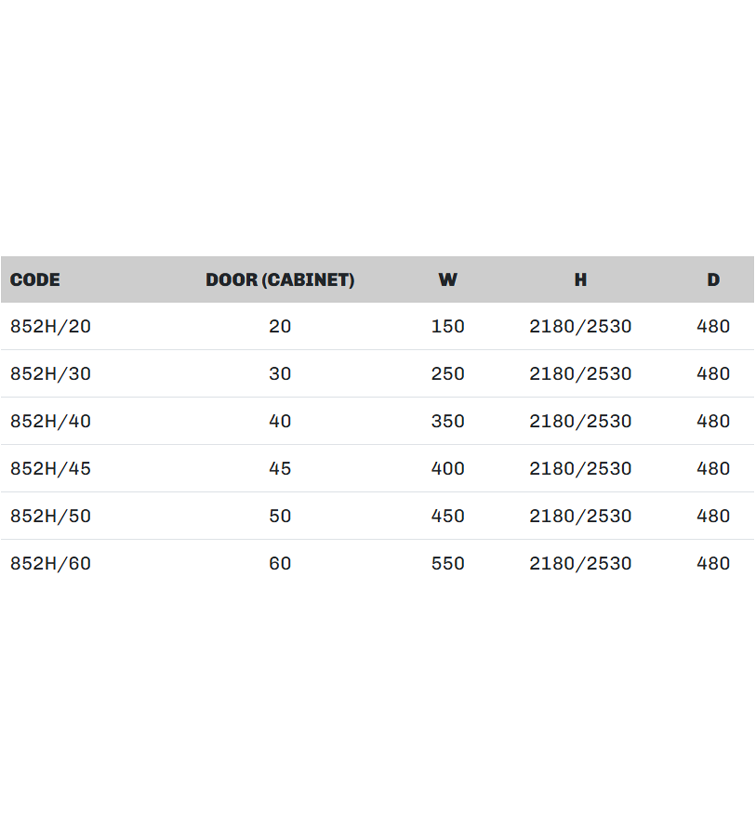Select the 852H/50 code cell
The image size is (755, 840).
[50, 516]
